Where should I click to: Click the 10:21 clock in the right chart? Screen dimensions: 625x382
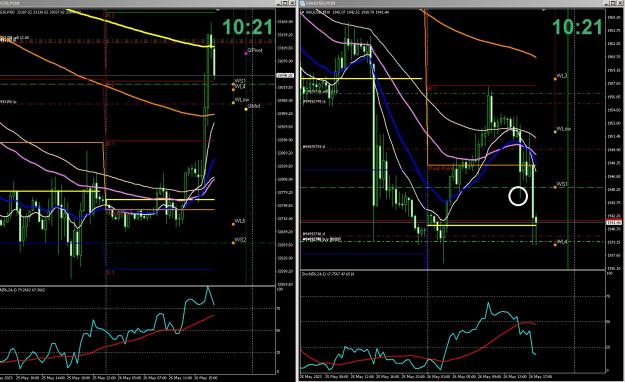pos(577,27)
